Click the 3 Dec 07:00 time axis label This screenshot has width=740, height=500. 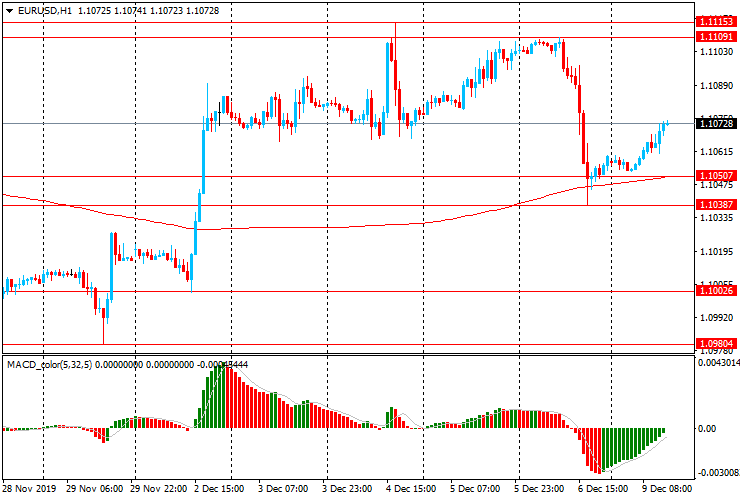[283, 488]
